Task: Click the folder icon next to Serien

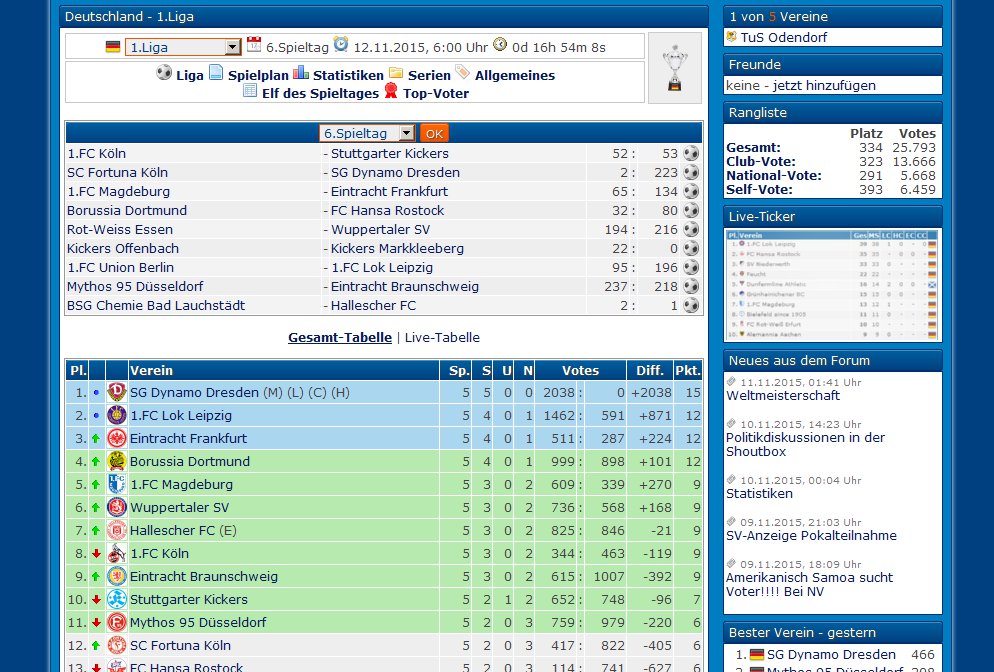Action: point(396,72)
